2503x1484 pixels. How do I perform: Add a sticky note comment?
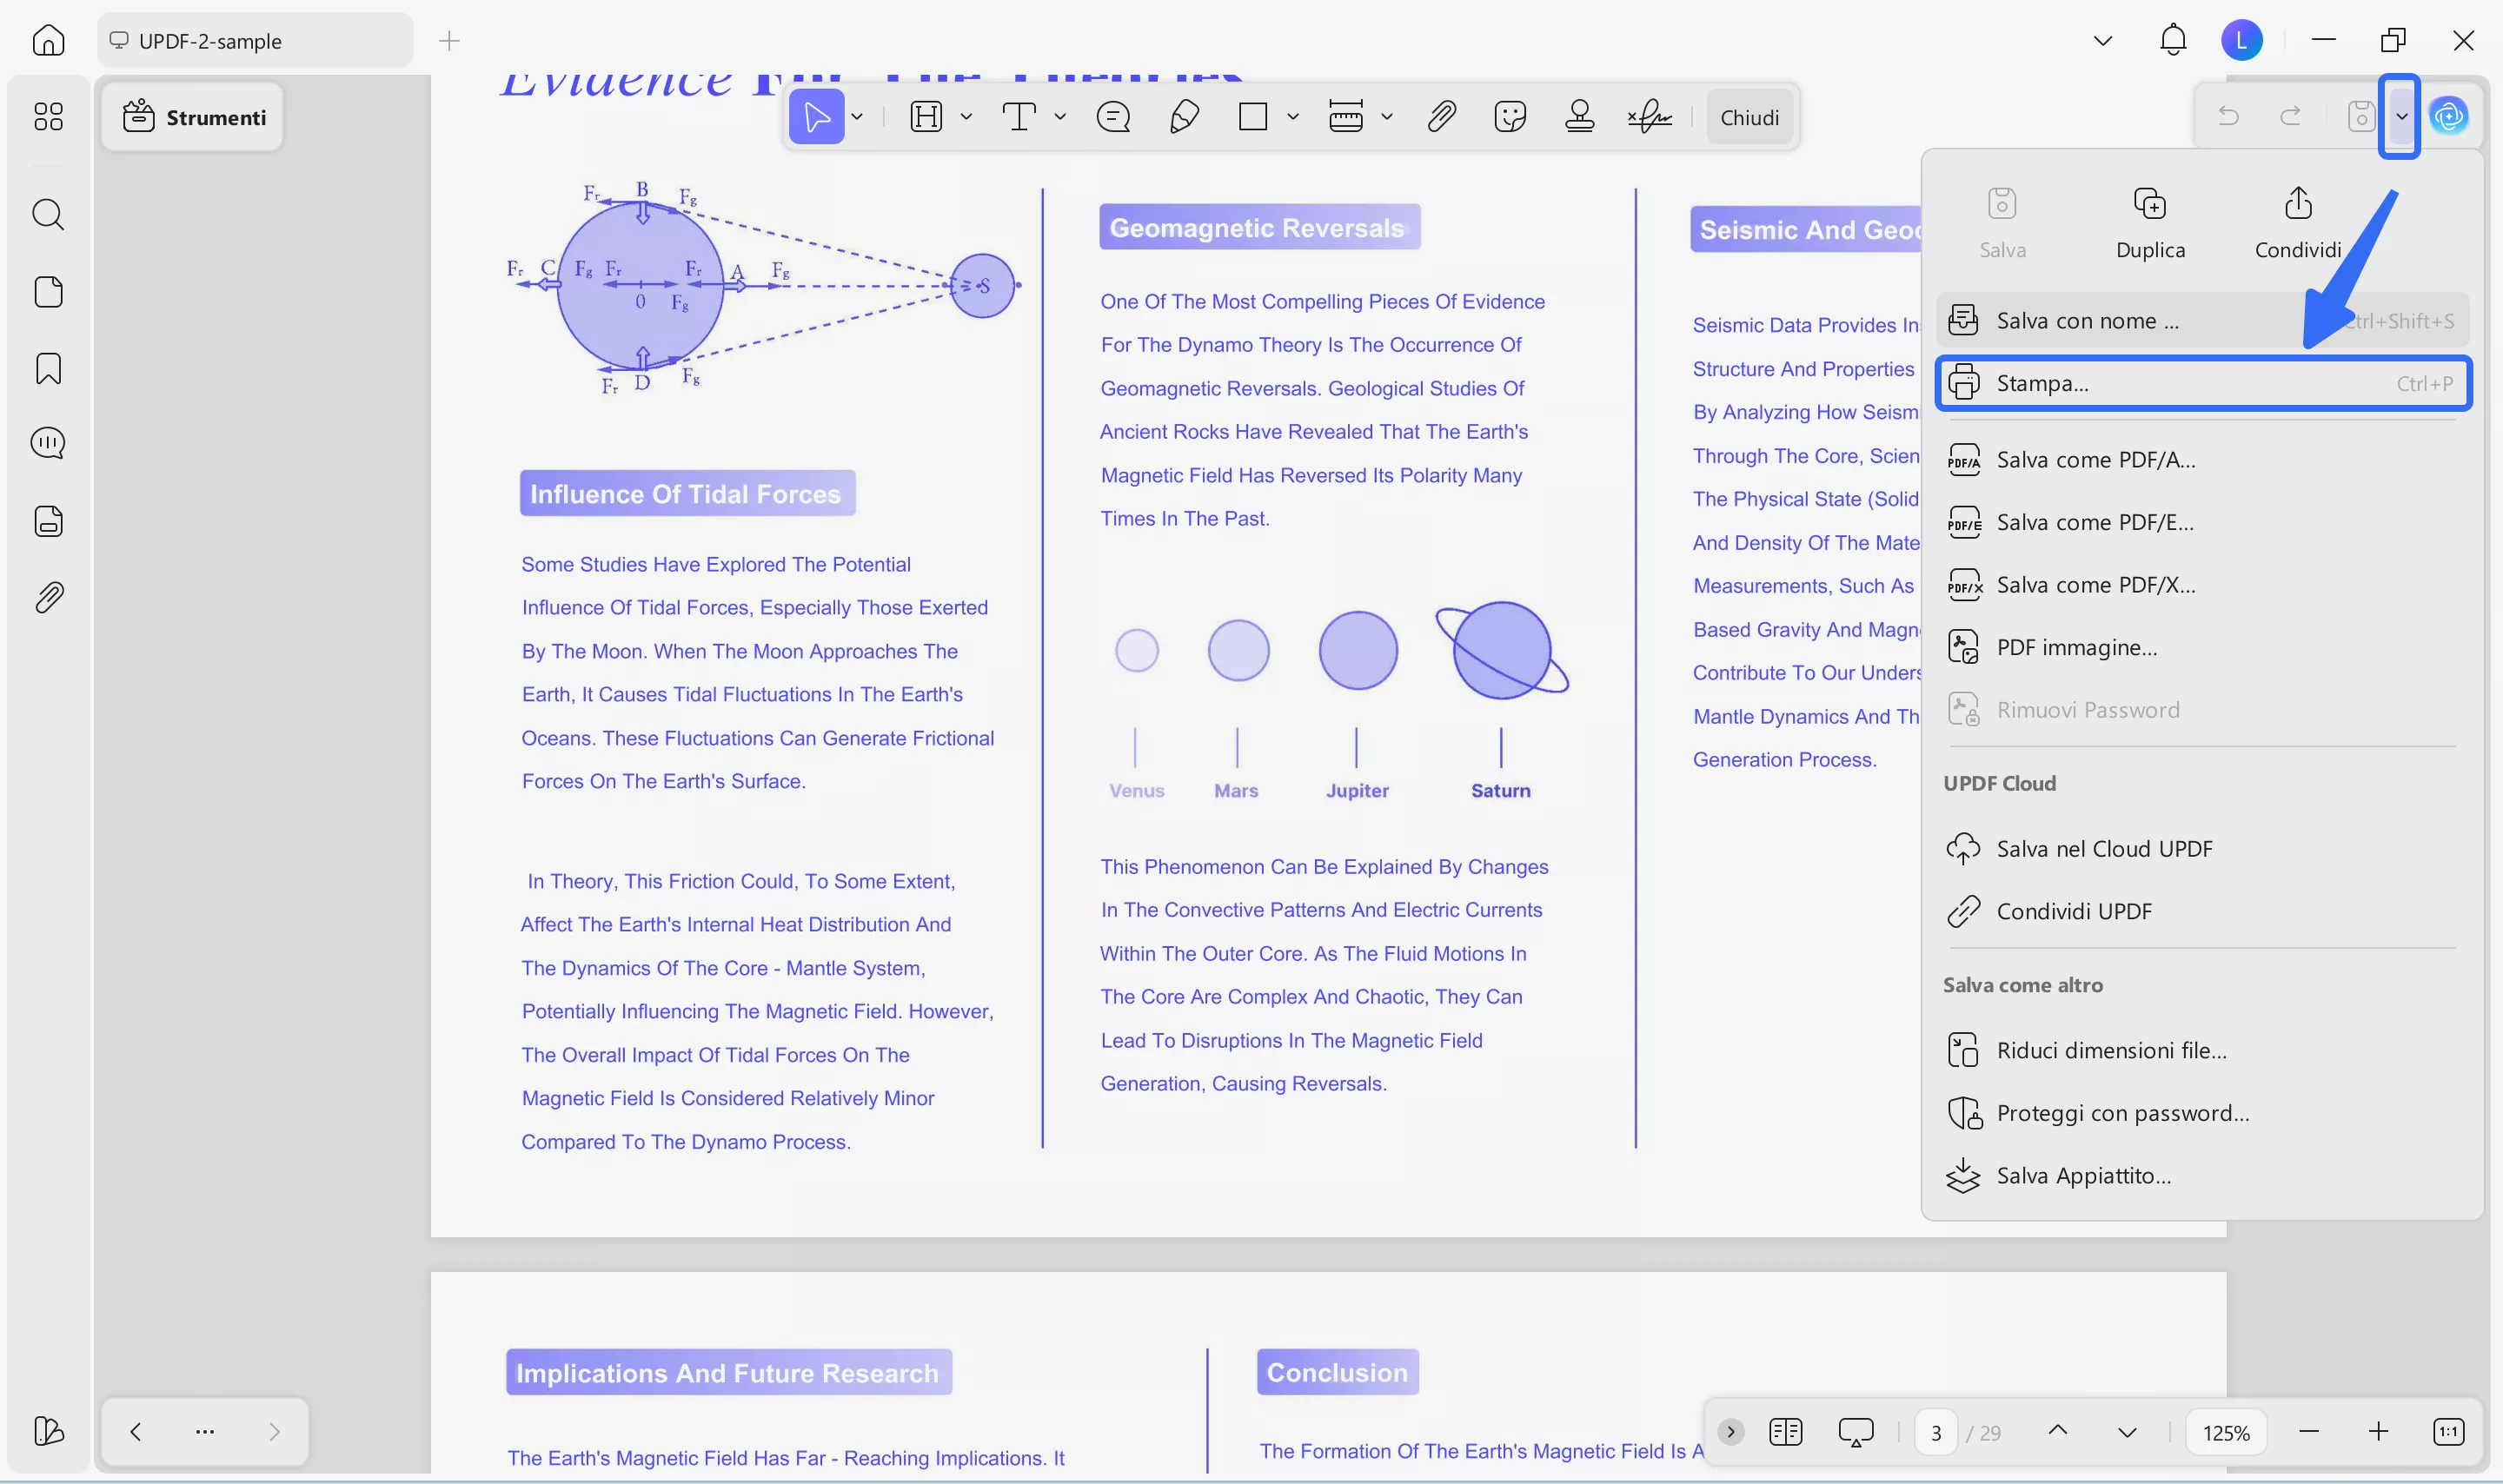click(x=1113, y=117)
